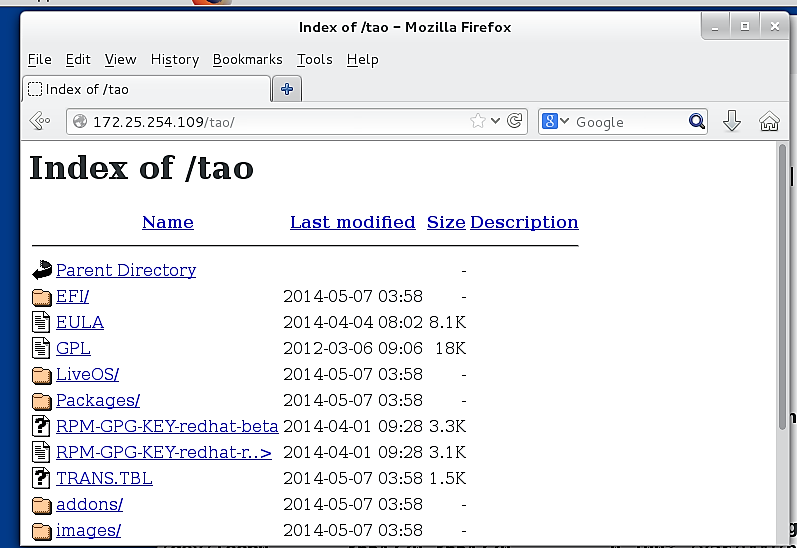Screen dimensions: 797x548
Task: Go to the home page icon
Action: (769, 121)
